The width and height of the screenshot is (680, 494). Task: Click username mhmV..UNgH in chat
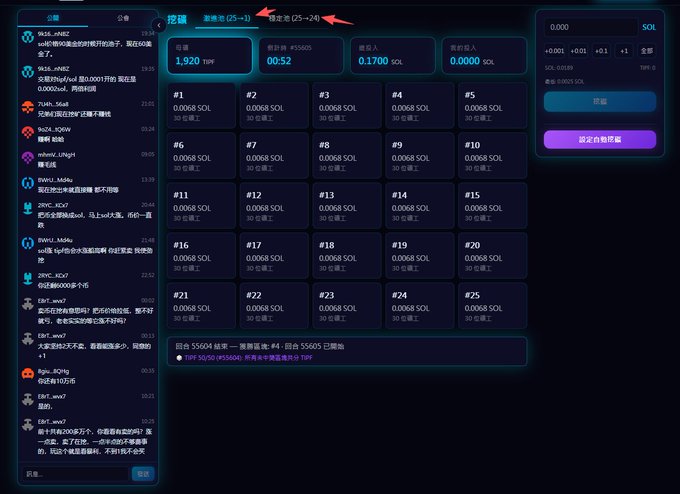(x=56, y=154)
